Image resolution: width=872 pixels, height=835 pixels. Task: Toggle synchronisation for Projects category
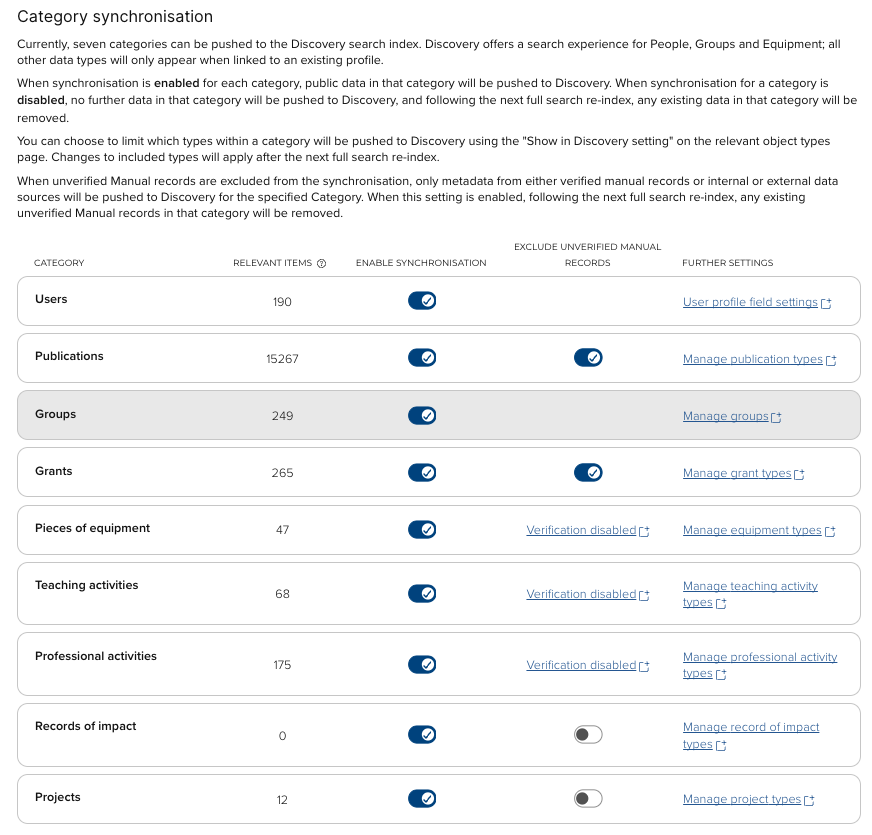pyautogui.click(x=422, y=798)
